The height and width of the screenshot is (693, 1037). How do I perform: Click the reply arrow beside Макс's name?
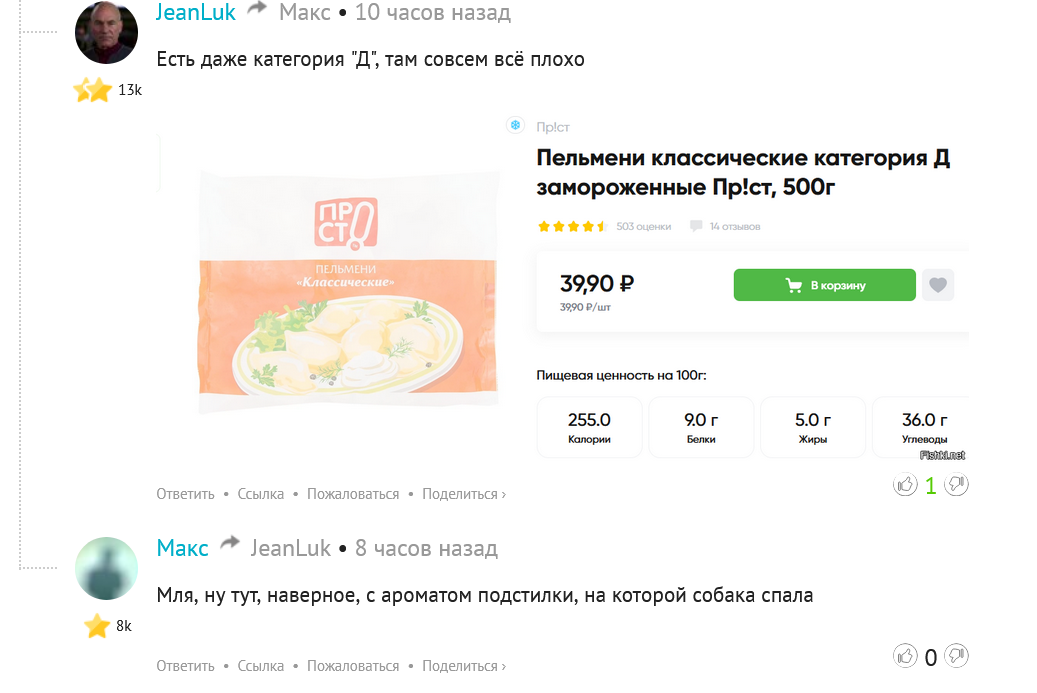tap(230, 543)
